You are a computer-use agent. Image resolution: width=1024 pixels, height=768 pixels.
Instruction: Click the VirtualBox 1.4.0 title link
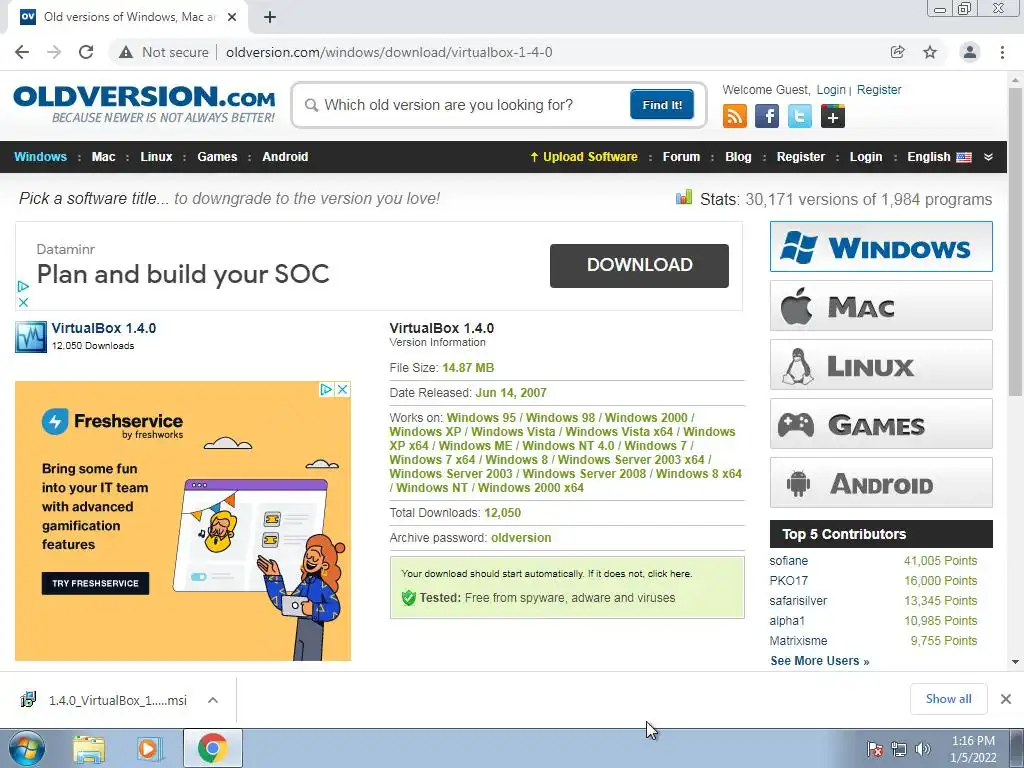(104, 328)
